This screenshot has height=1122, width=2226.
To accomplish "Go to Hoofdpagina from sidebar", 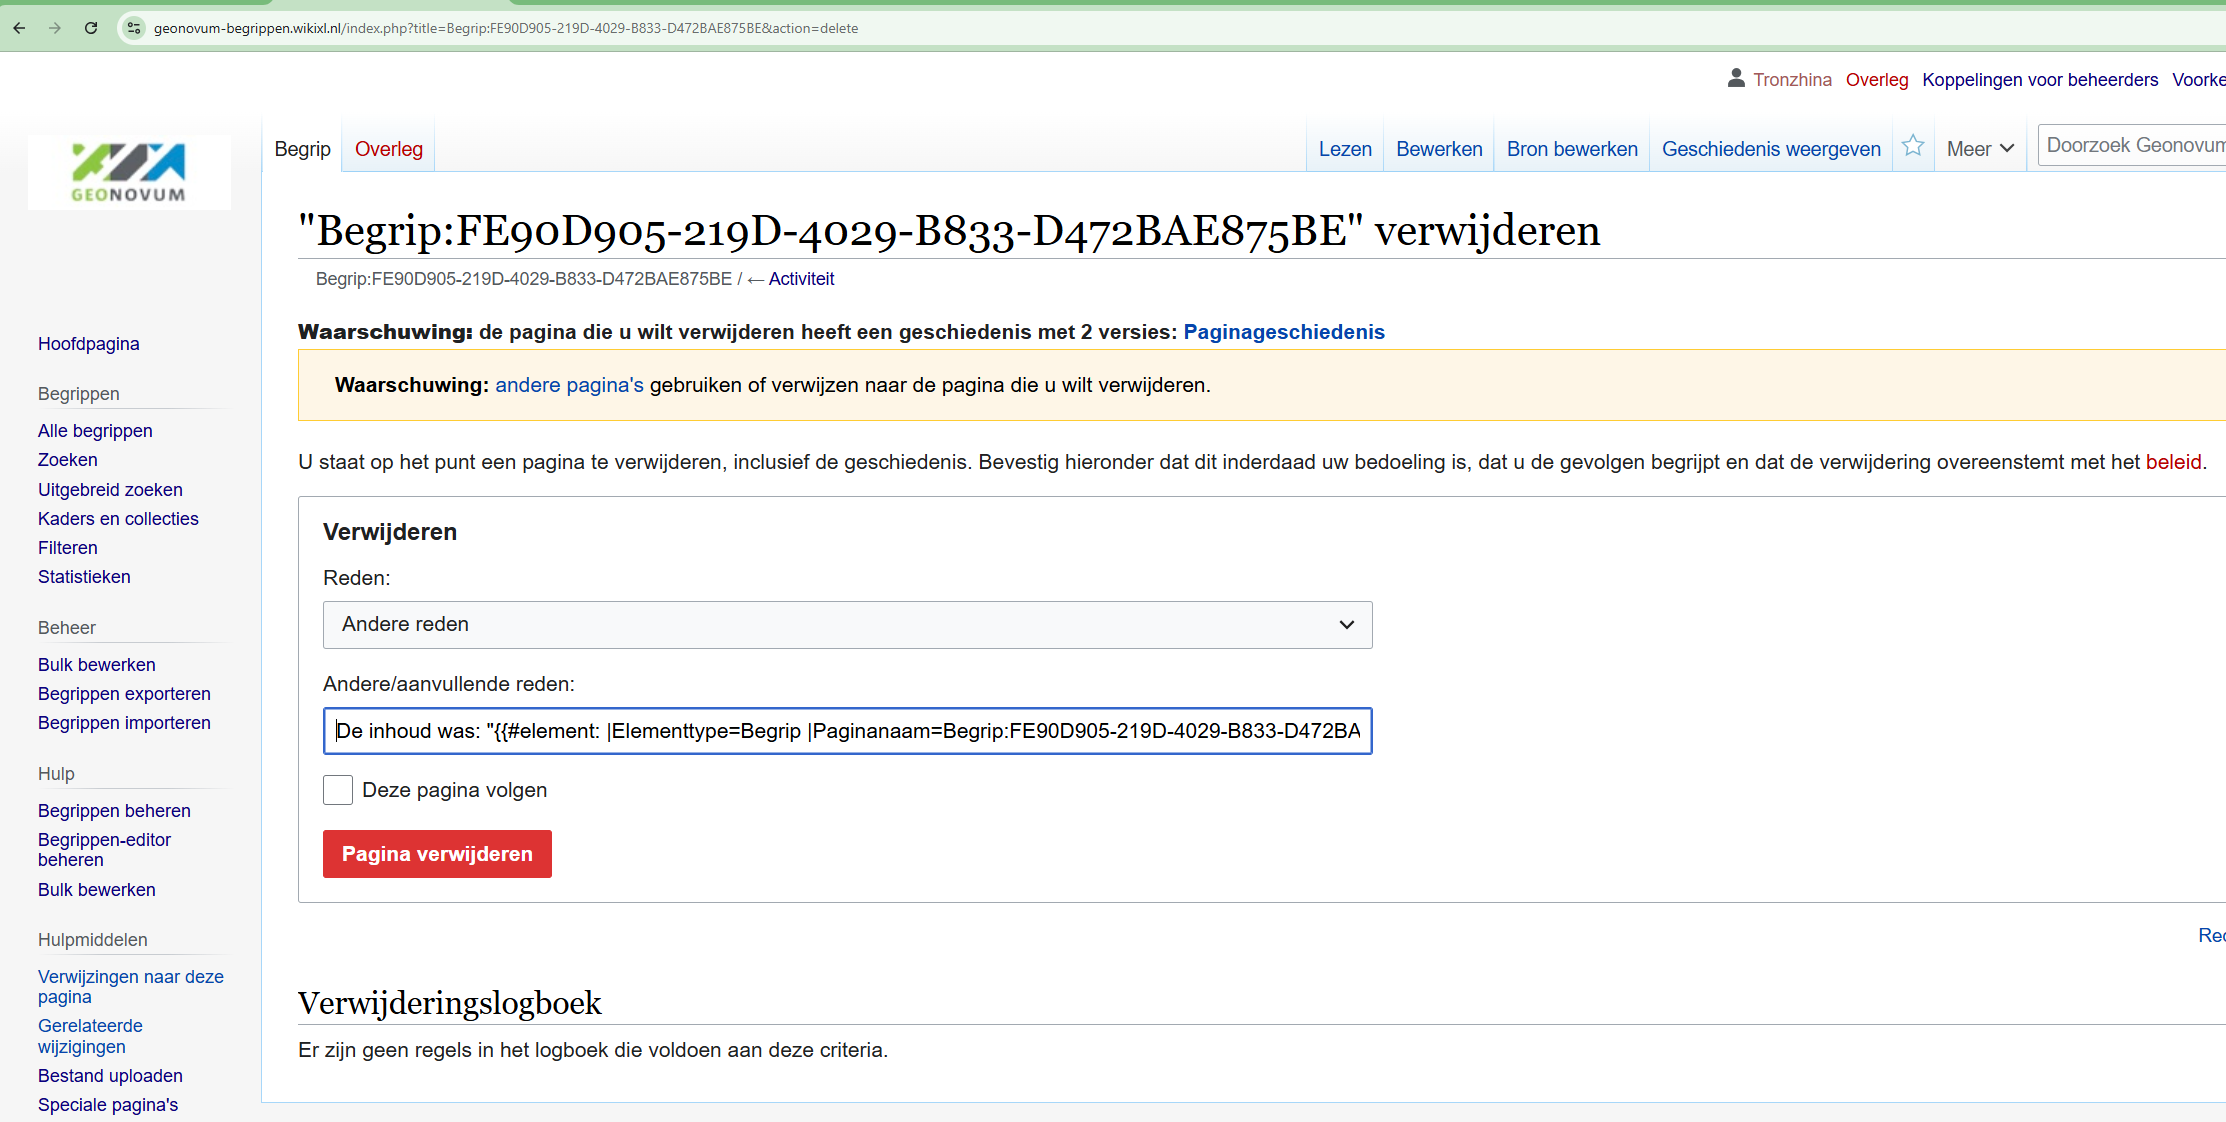I will pos(88,344).
